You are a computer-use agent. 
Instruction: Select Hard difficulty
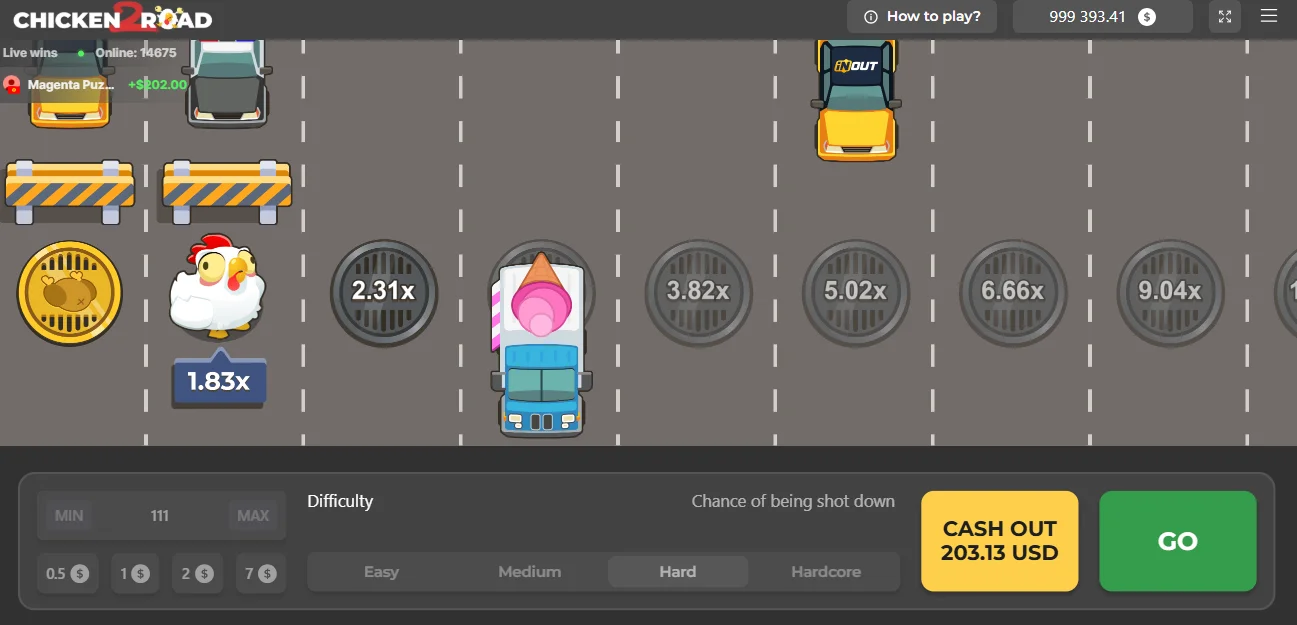(678, 572)
